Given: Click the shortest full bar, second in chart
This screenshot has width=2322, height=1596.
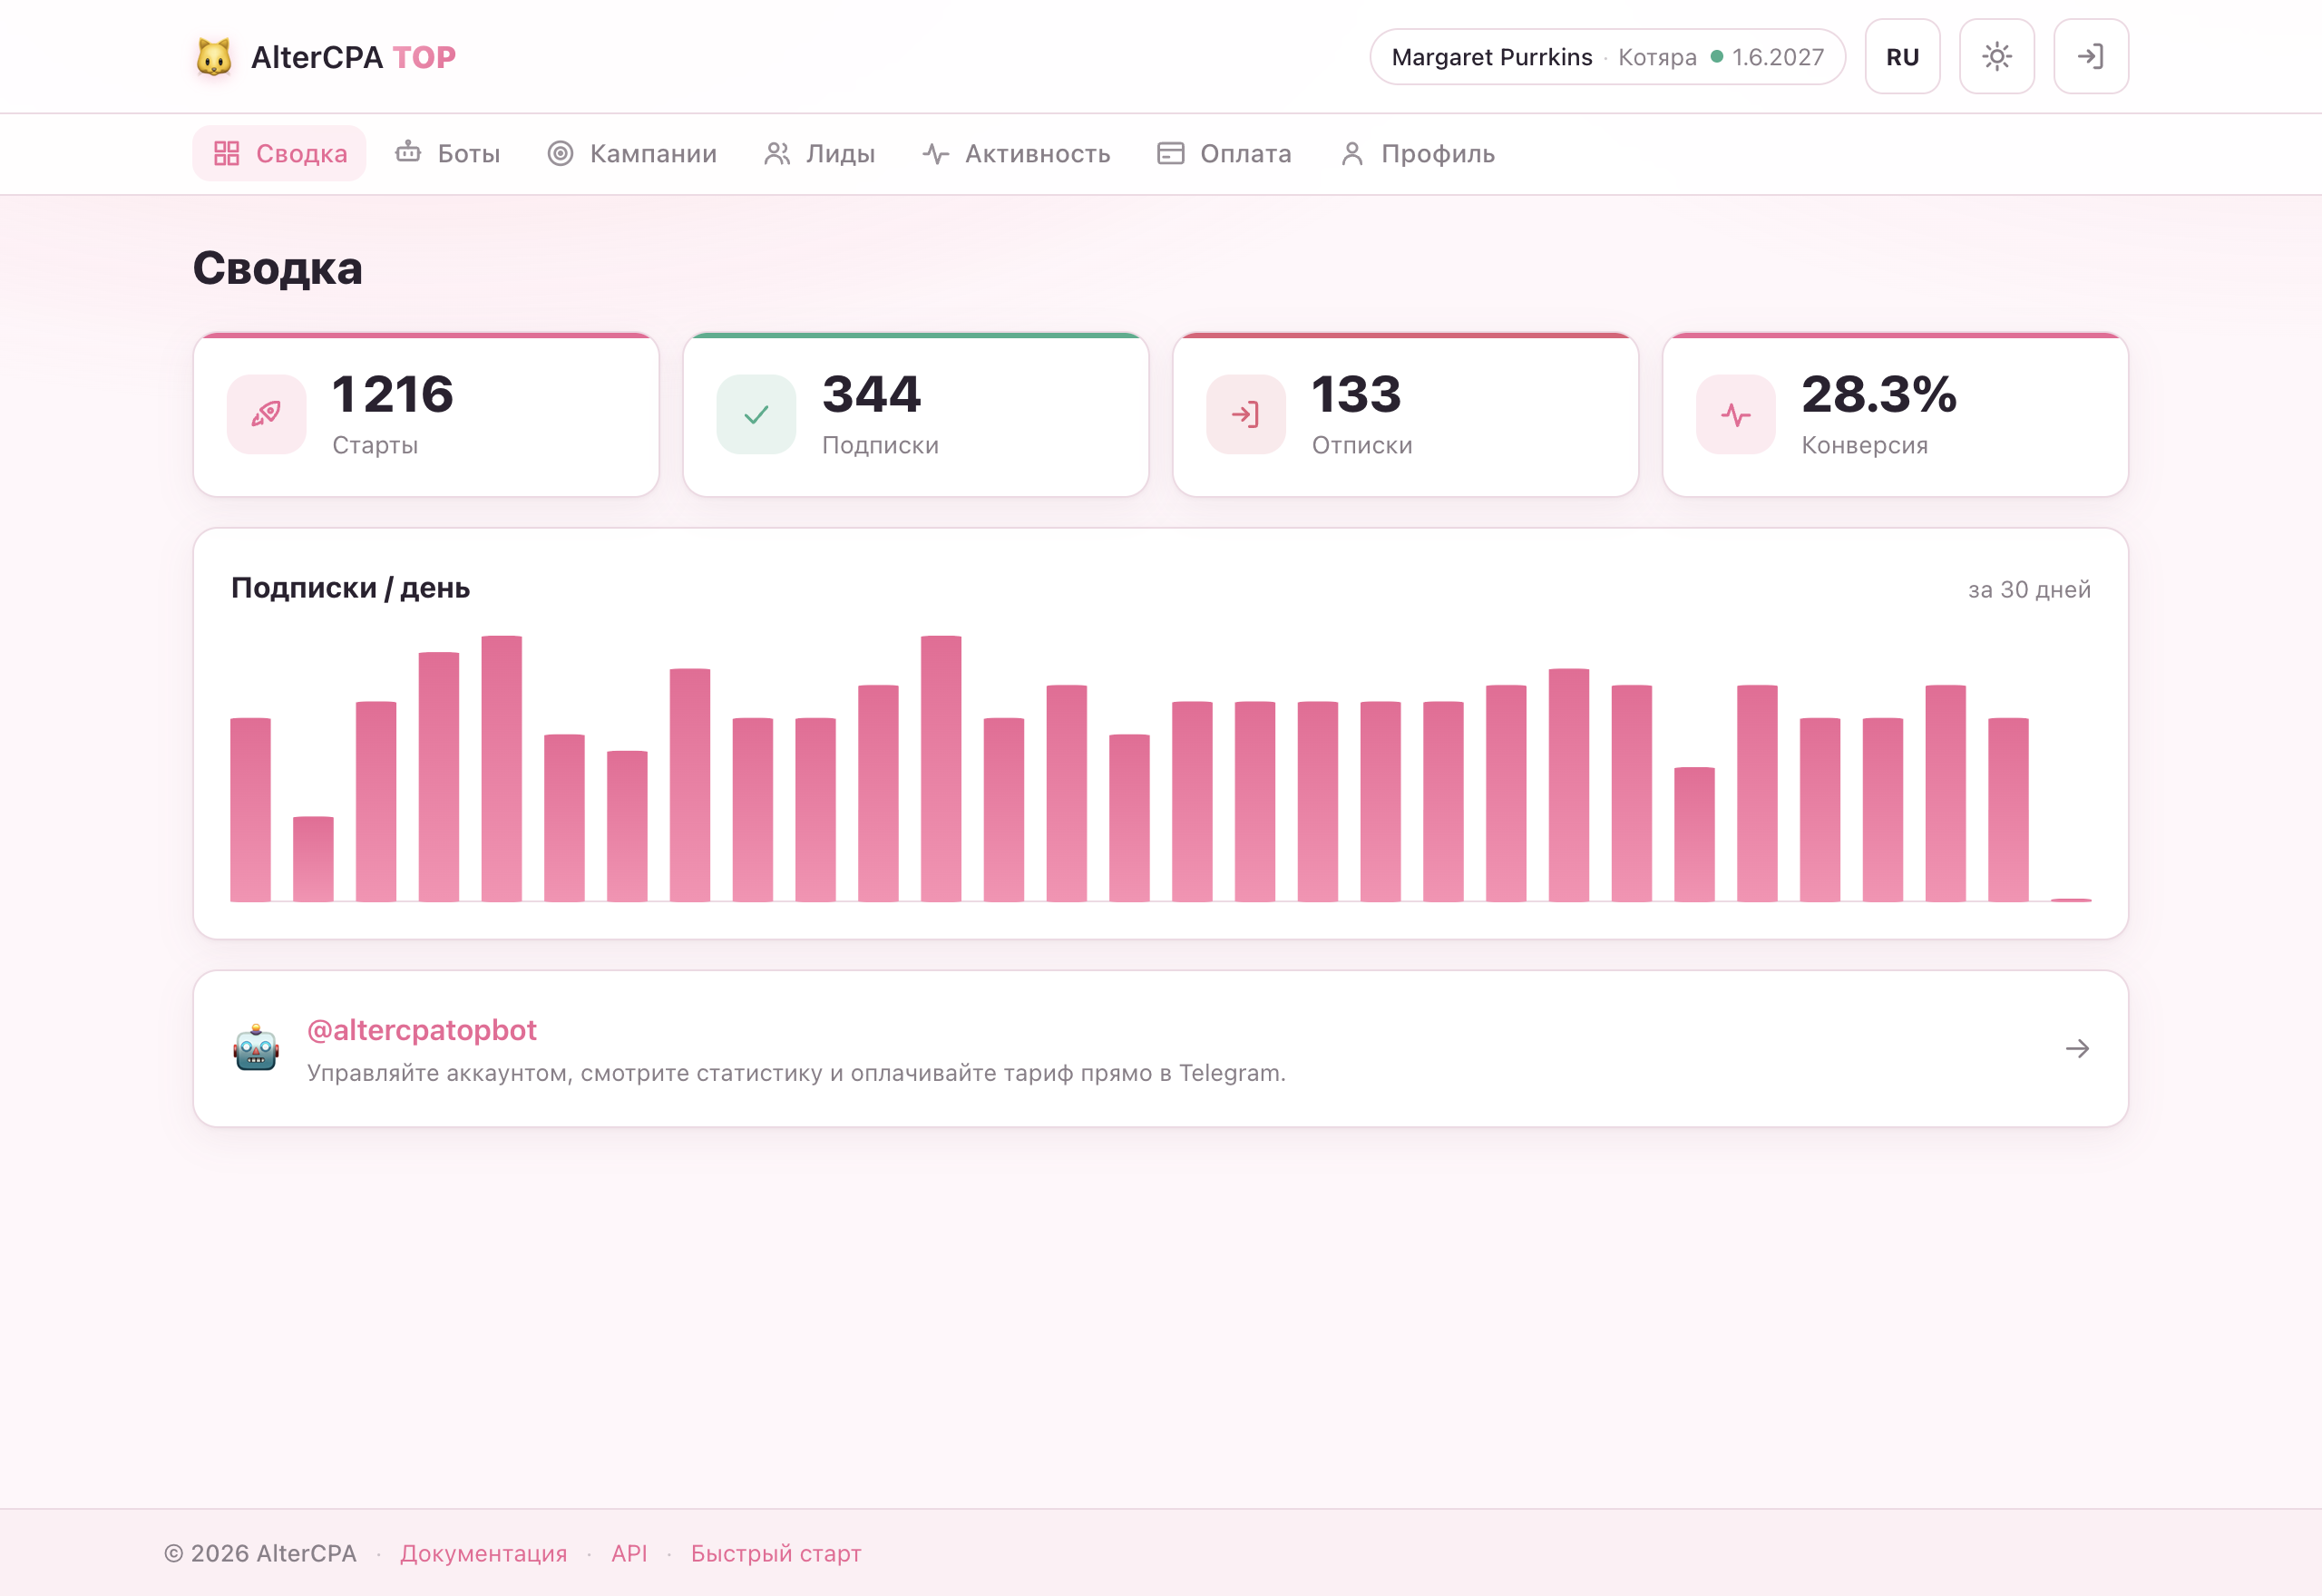Looking at the screenshot, I should click(313, 859).
